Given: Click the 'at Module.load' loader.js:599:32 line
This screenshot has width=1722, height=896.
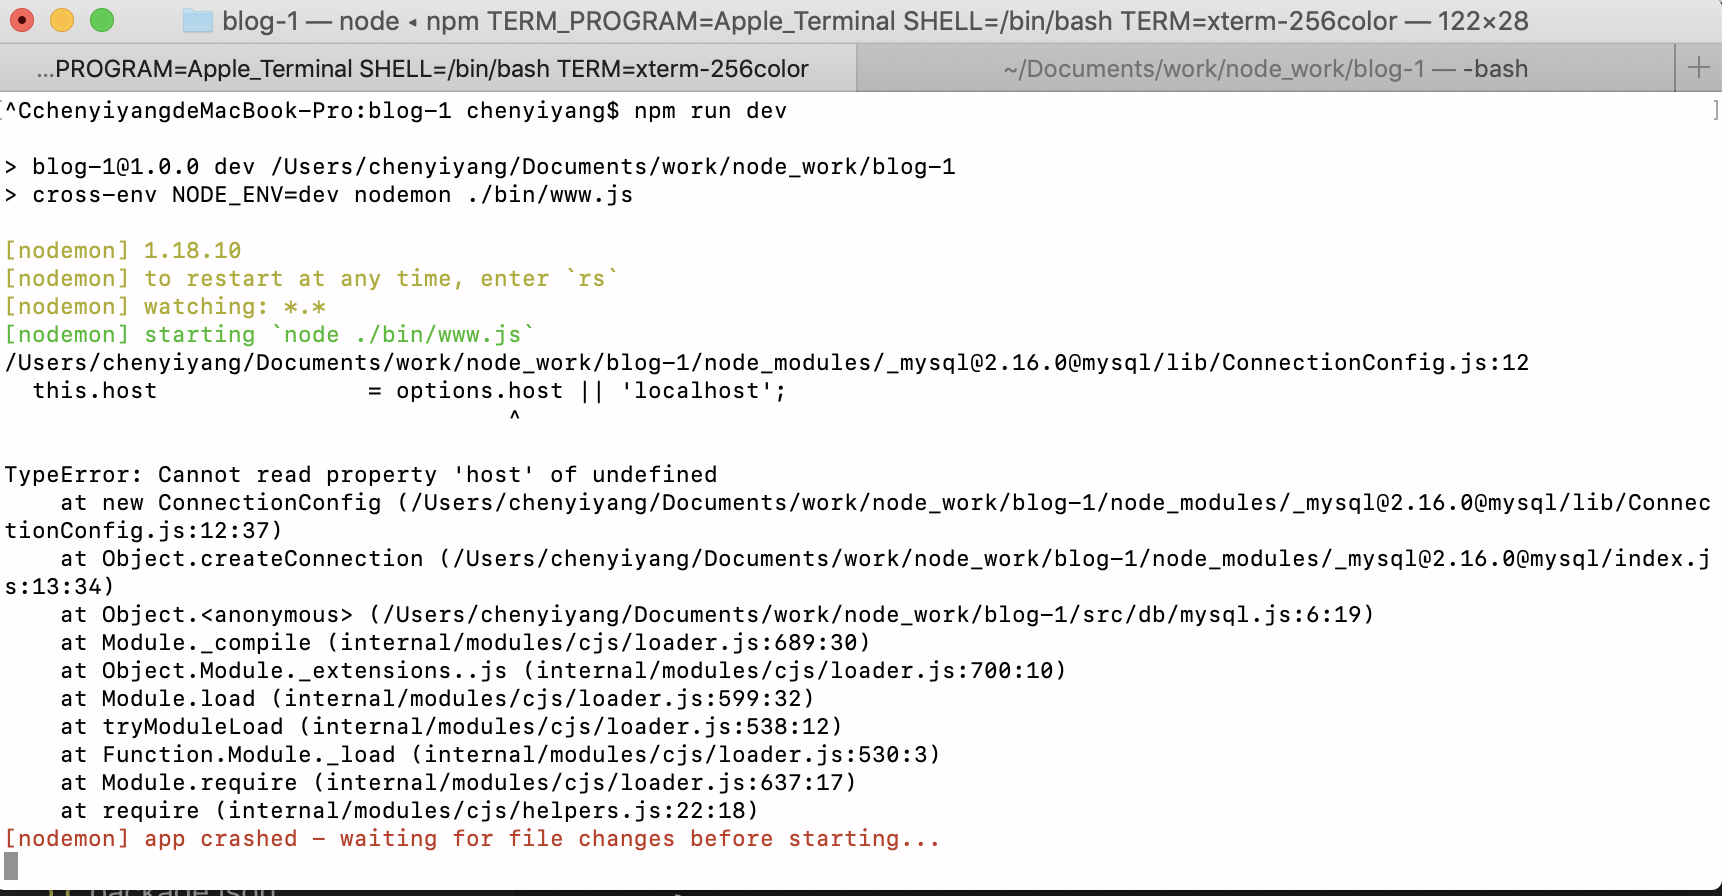Looking at the screenshot, I should [437, 699].
